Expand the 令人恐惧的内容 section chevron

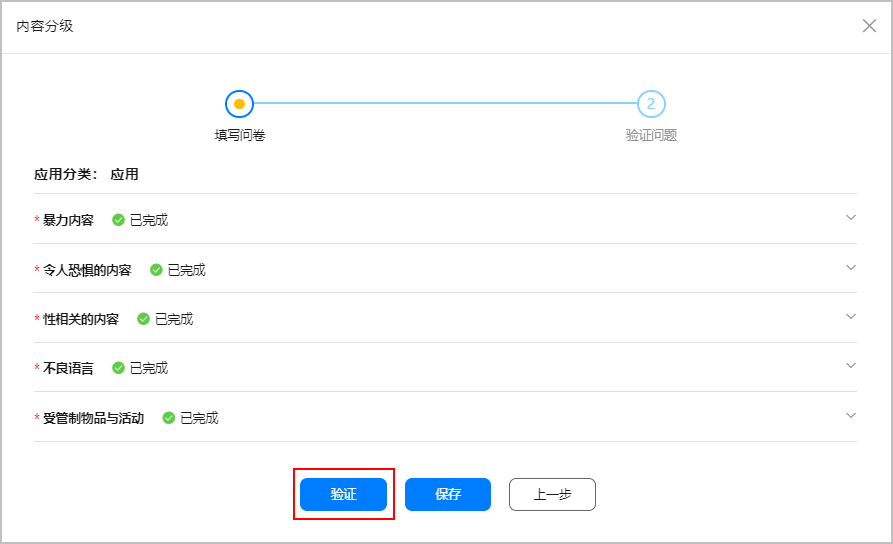[x=851, y=267]
